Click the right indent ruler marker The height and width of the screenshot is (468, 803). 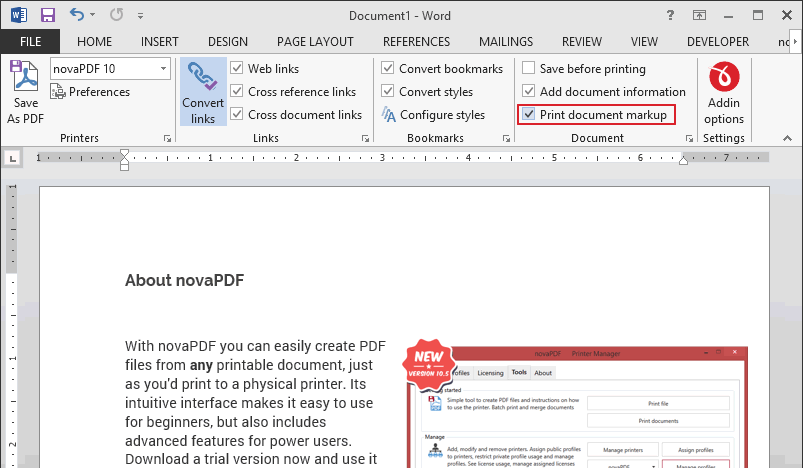tap(683, 161)
